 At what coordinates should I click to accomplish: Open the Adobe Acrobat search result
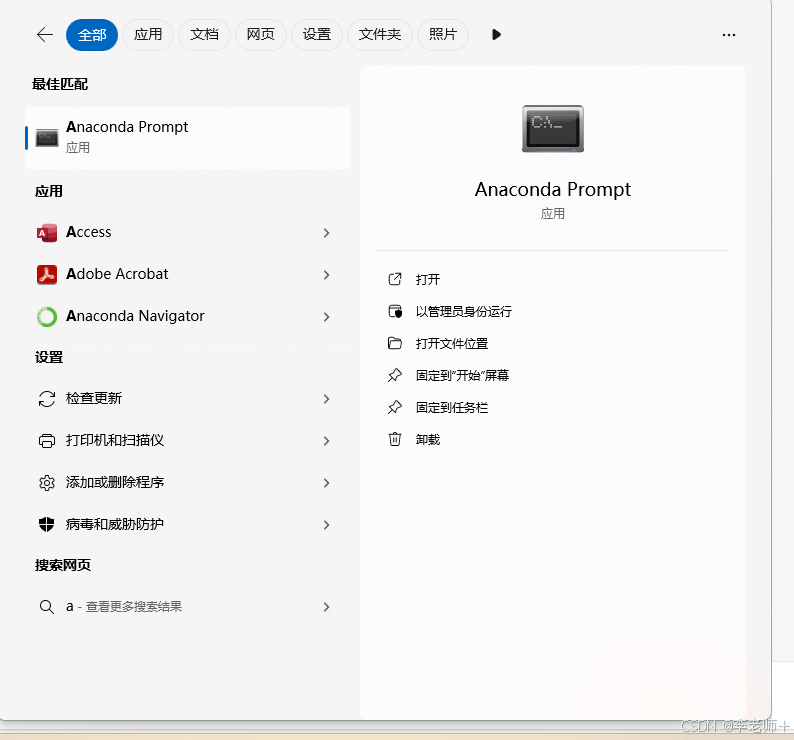pyautogui.click(x=187, y=275)
